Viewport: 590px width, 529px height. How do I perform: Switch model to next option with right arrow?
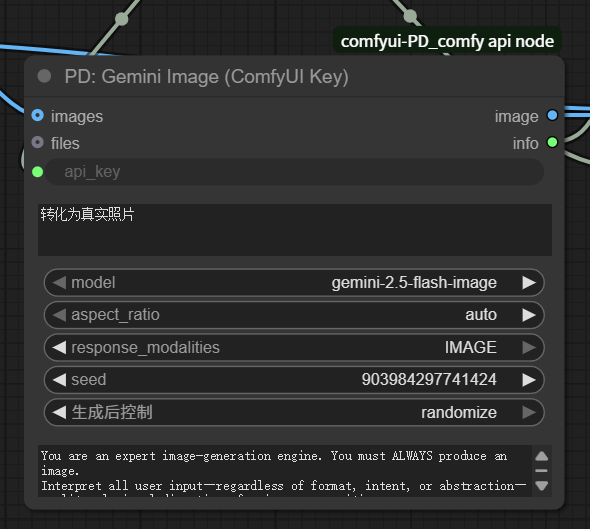coord(529,283)
